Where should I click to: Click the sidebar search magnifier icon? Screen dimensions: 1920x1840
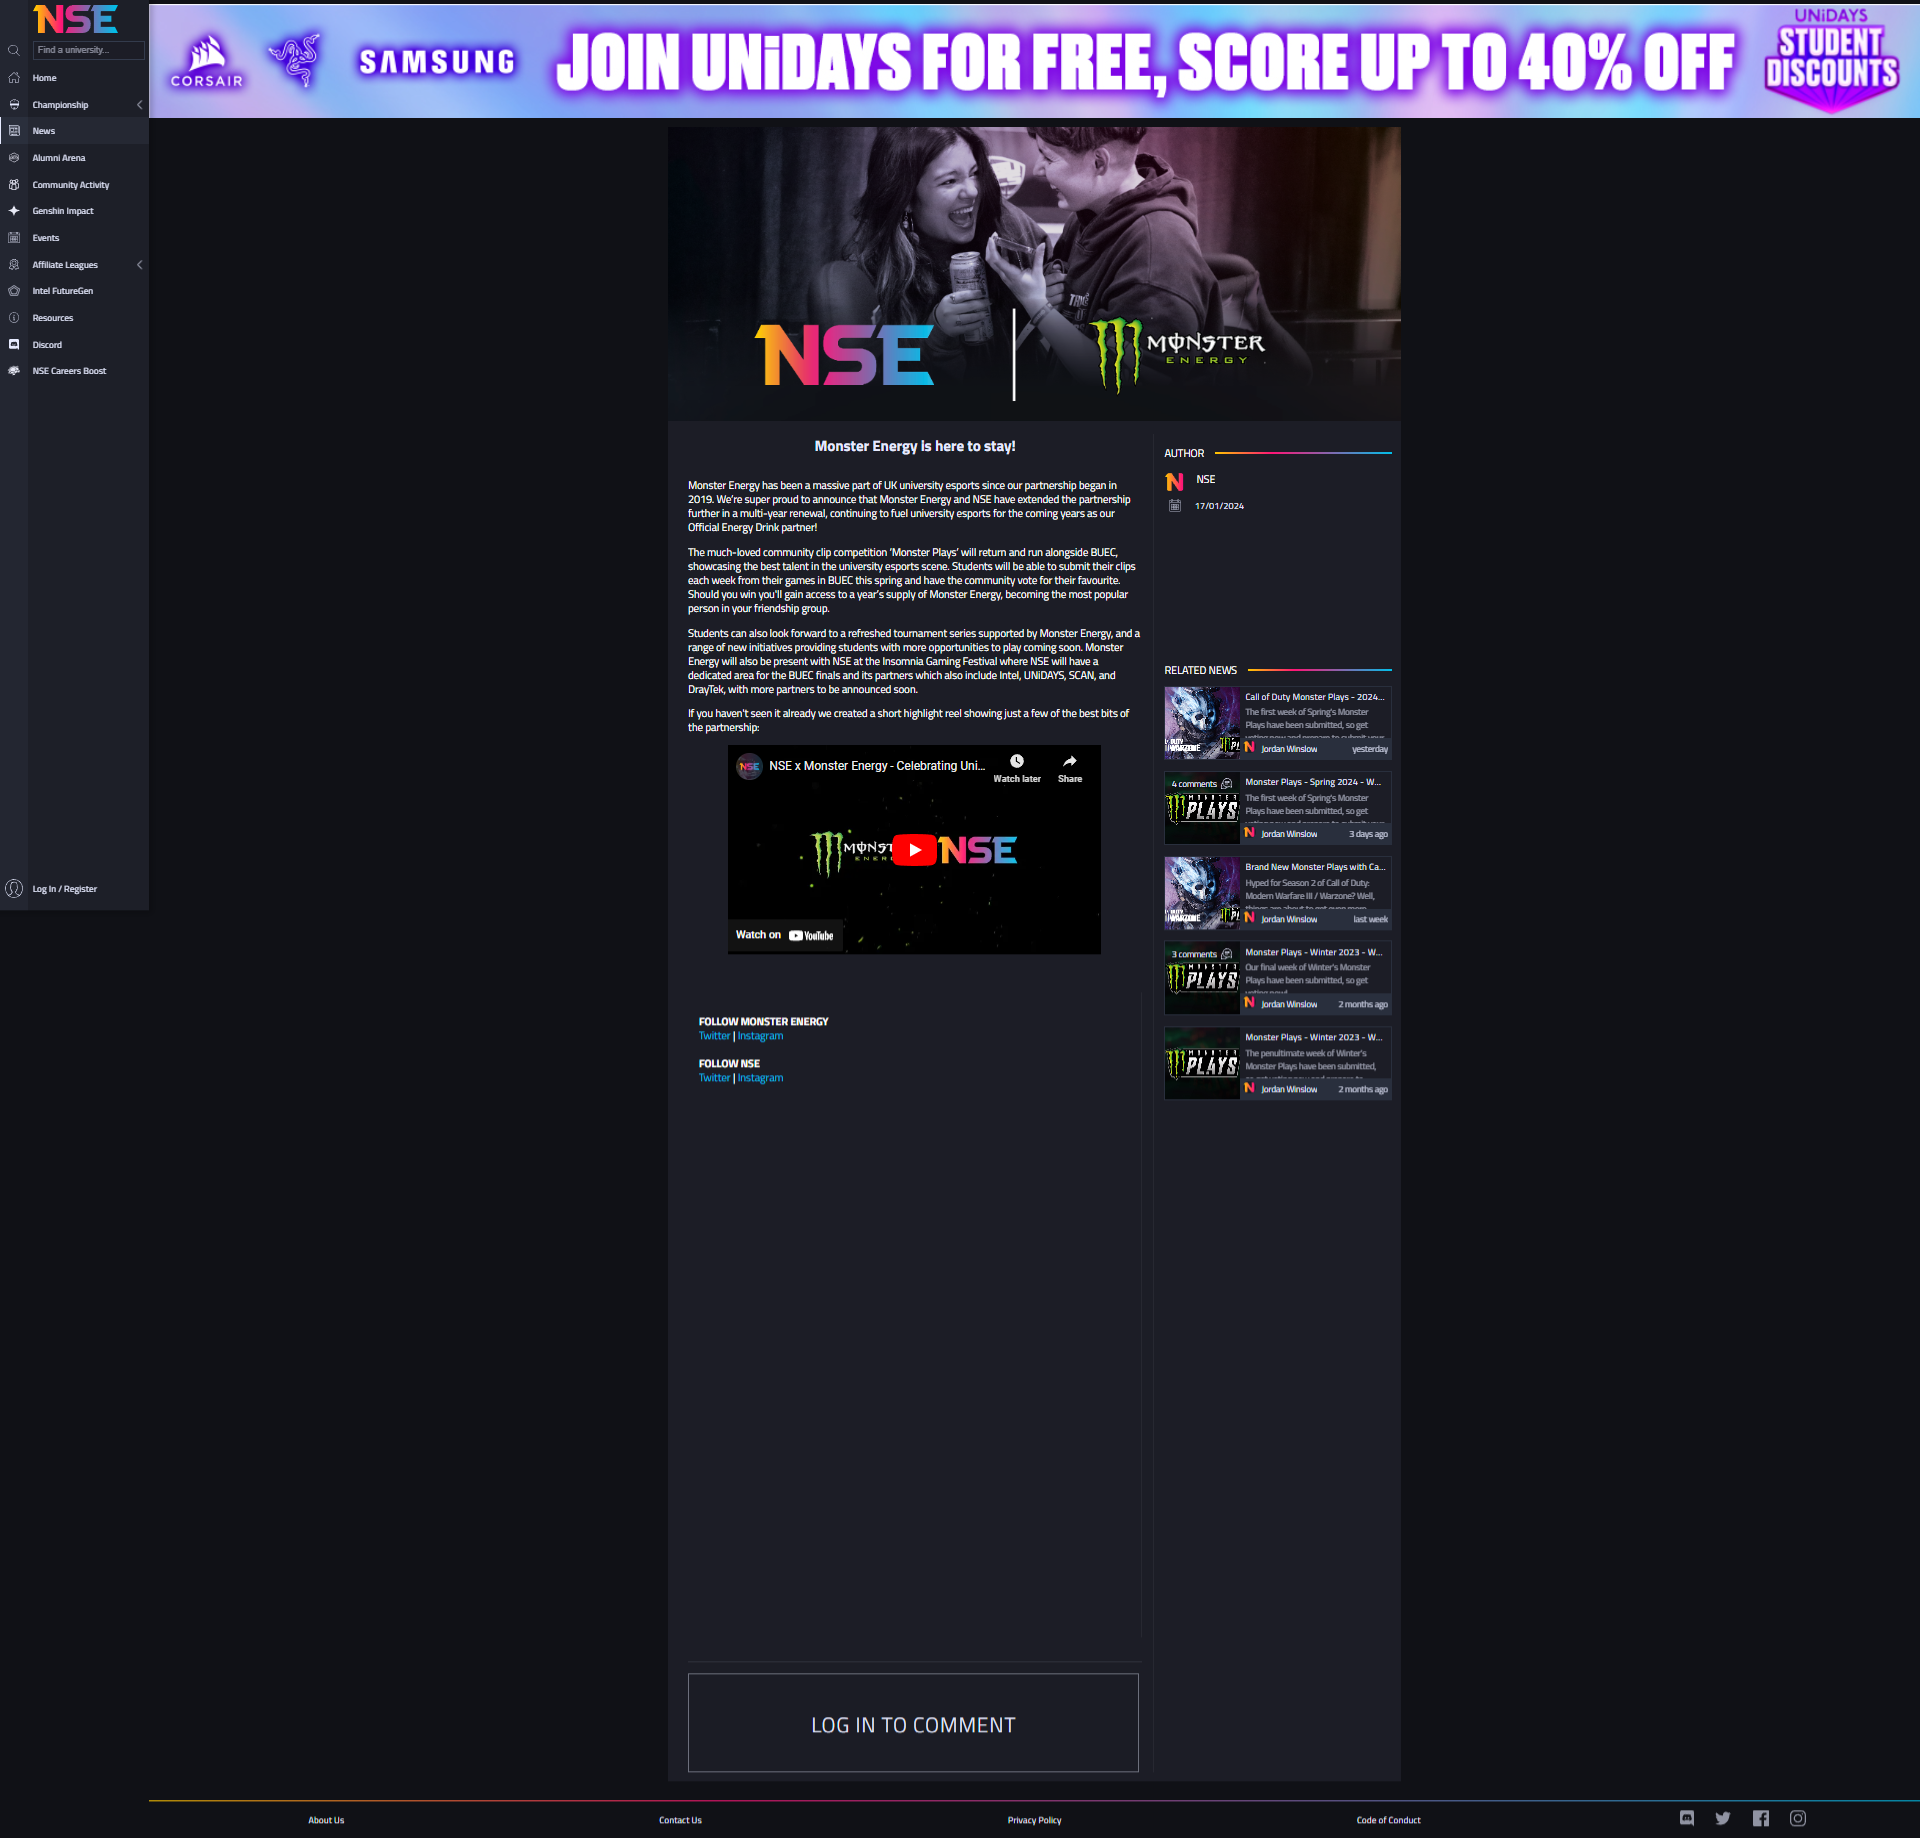(14, 50)
